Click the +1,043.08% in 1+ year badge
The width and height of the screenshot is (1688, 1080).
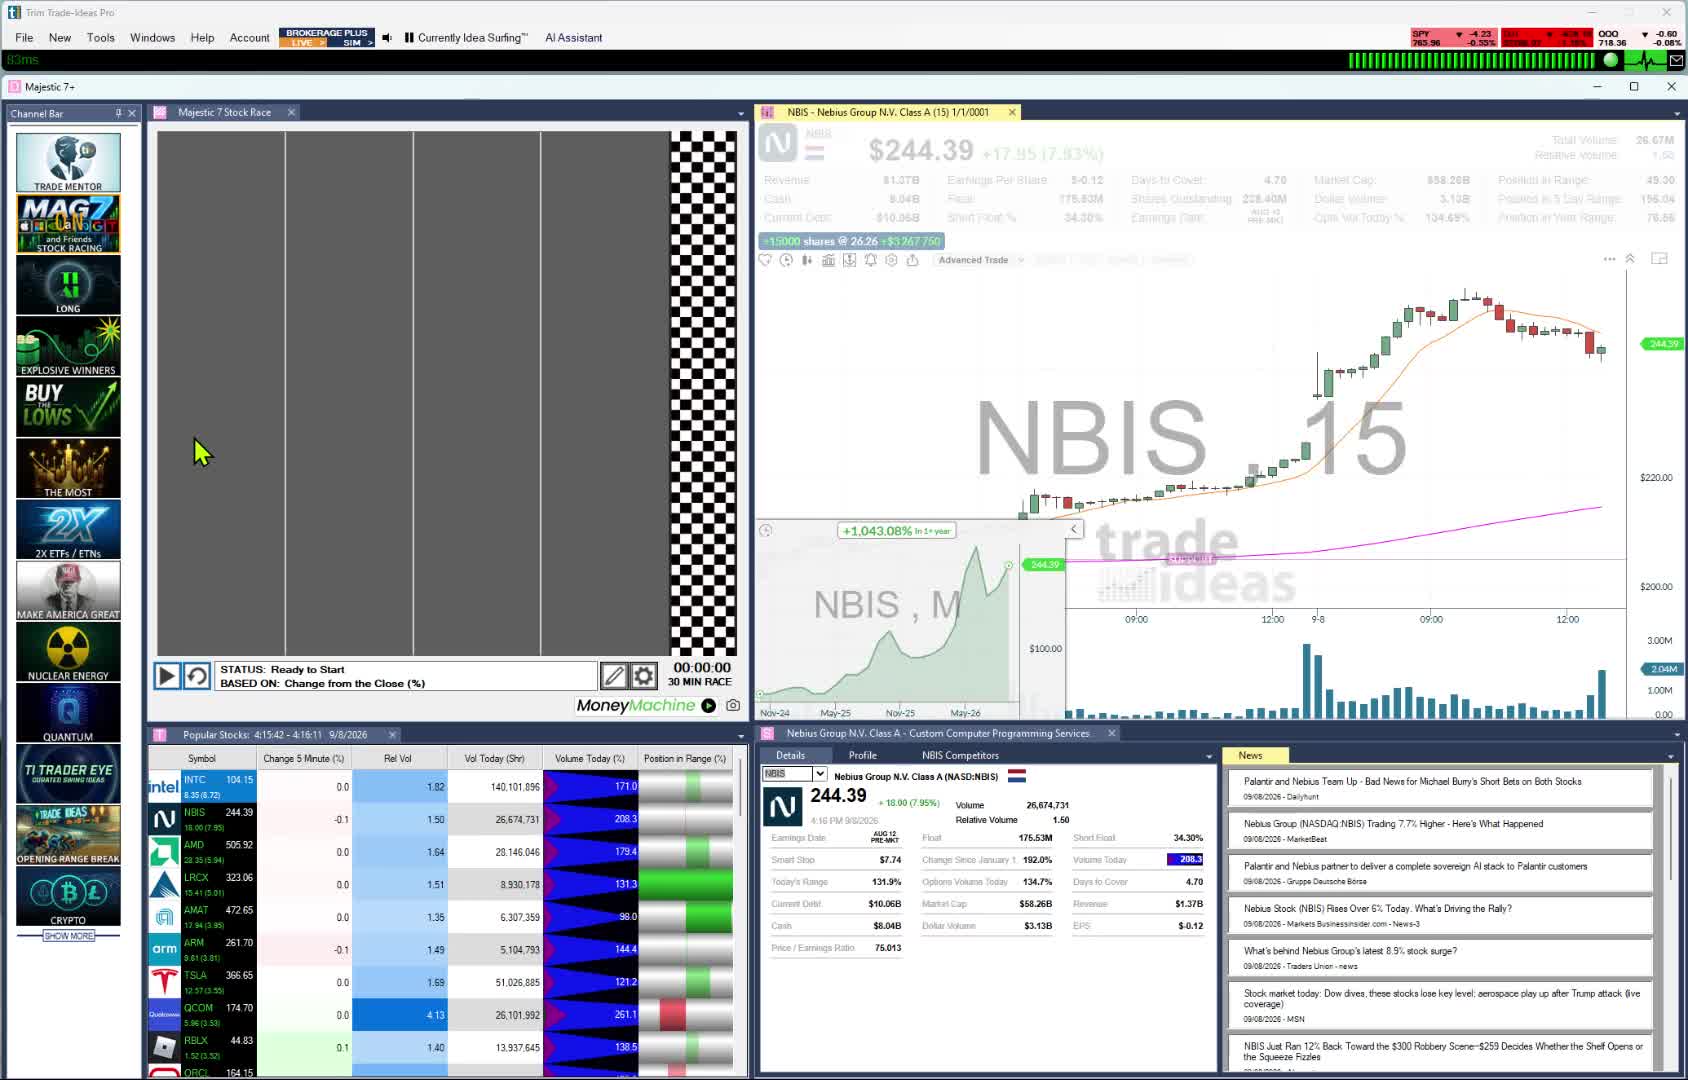click(x=897, y=531)
